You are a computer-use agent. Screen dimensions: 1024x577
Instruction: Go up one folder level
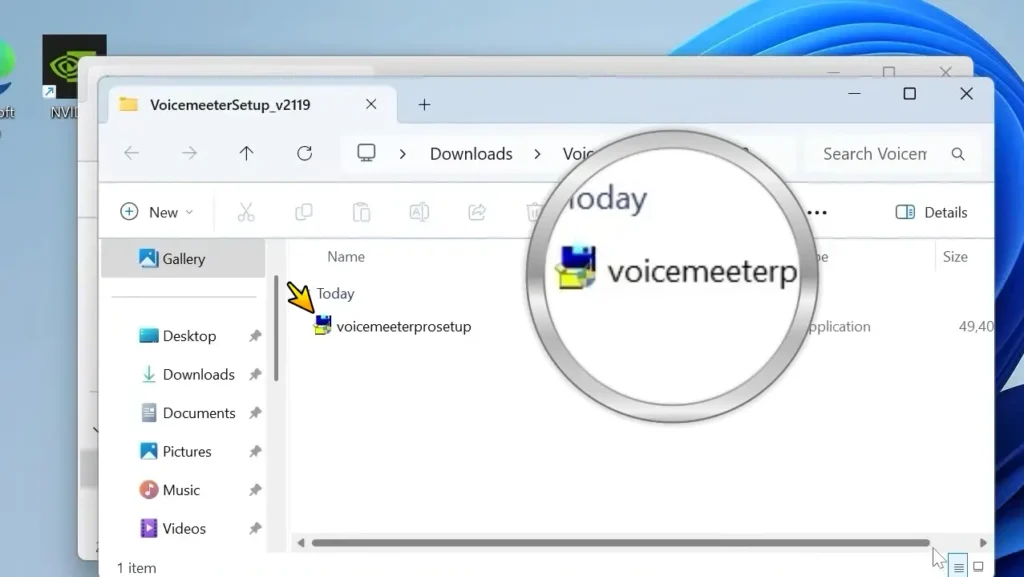click(246, 153)
